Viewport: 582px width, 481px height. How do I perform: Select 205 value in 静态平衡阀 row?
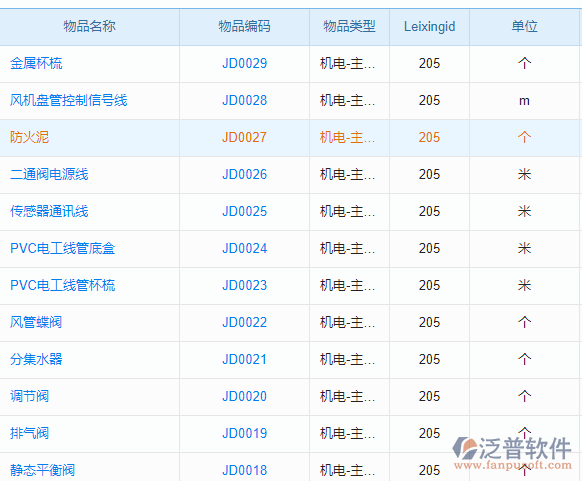pyautogui.click(x=429, y=470)
